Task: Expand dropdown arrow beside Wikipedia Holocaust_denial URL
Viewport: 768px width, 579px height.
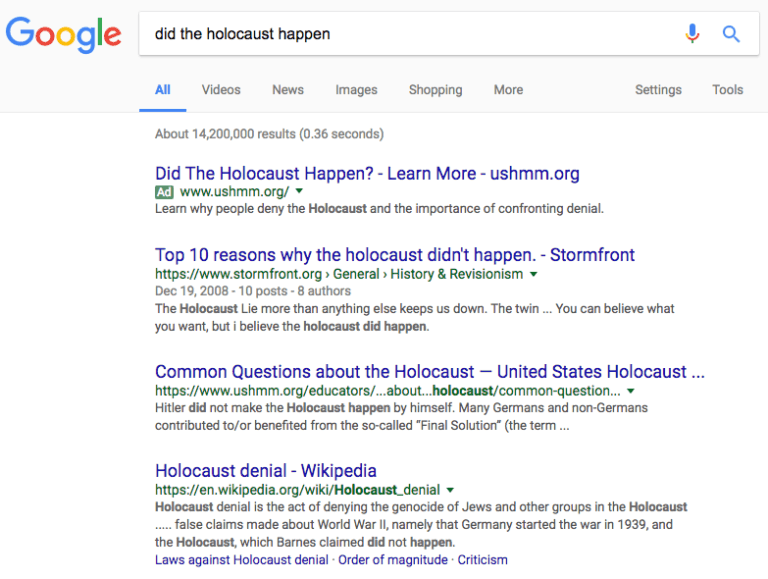Action: 450,490
